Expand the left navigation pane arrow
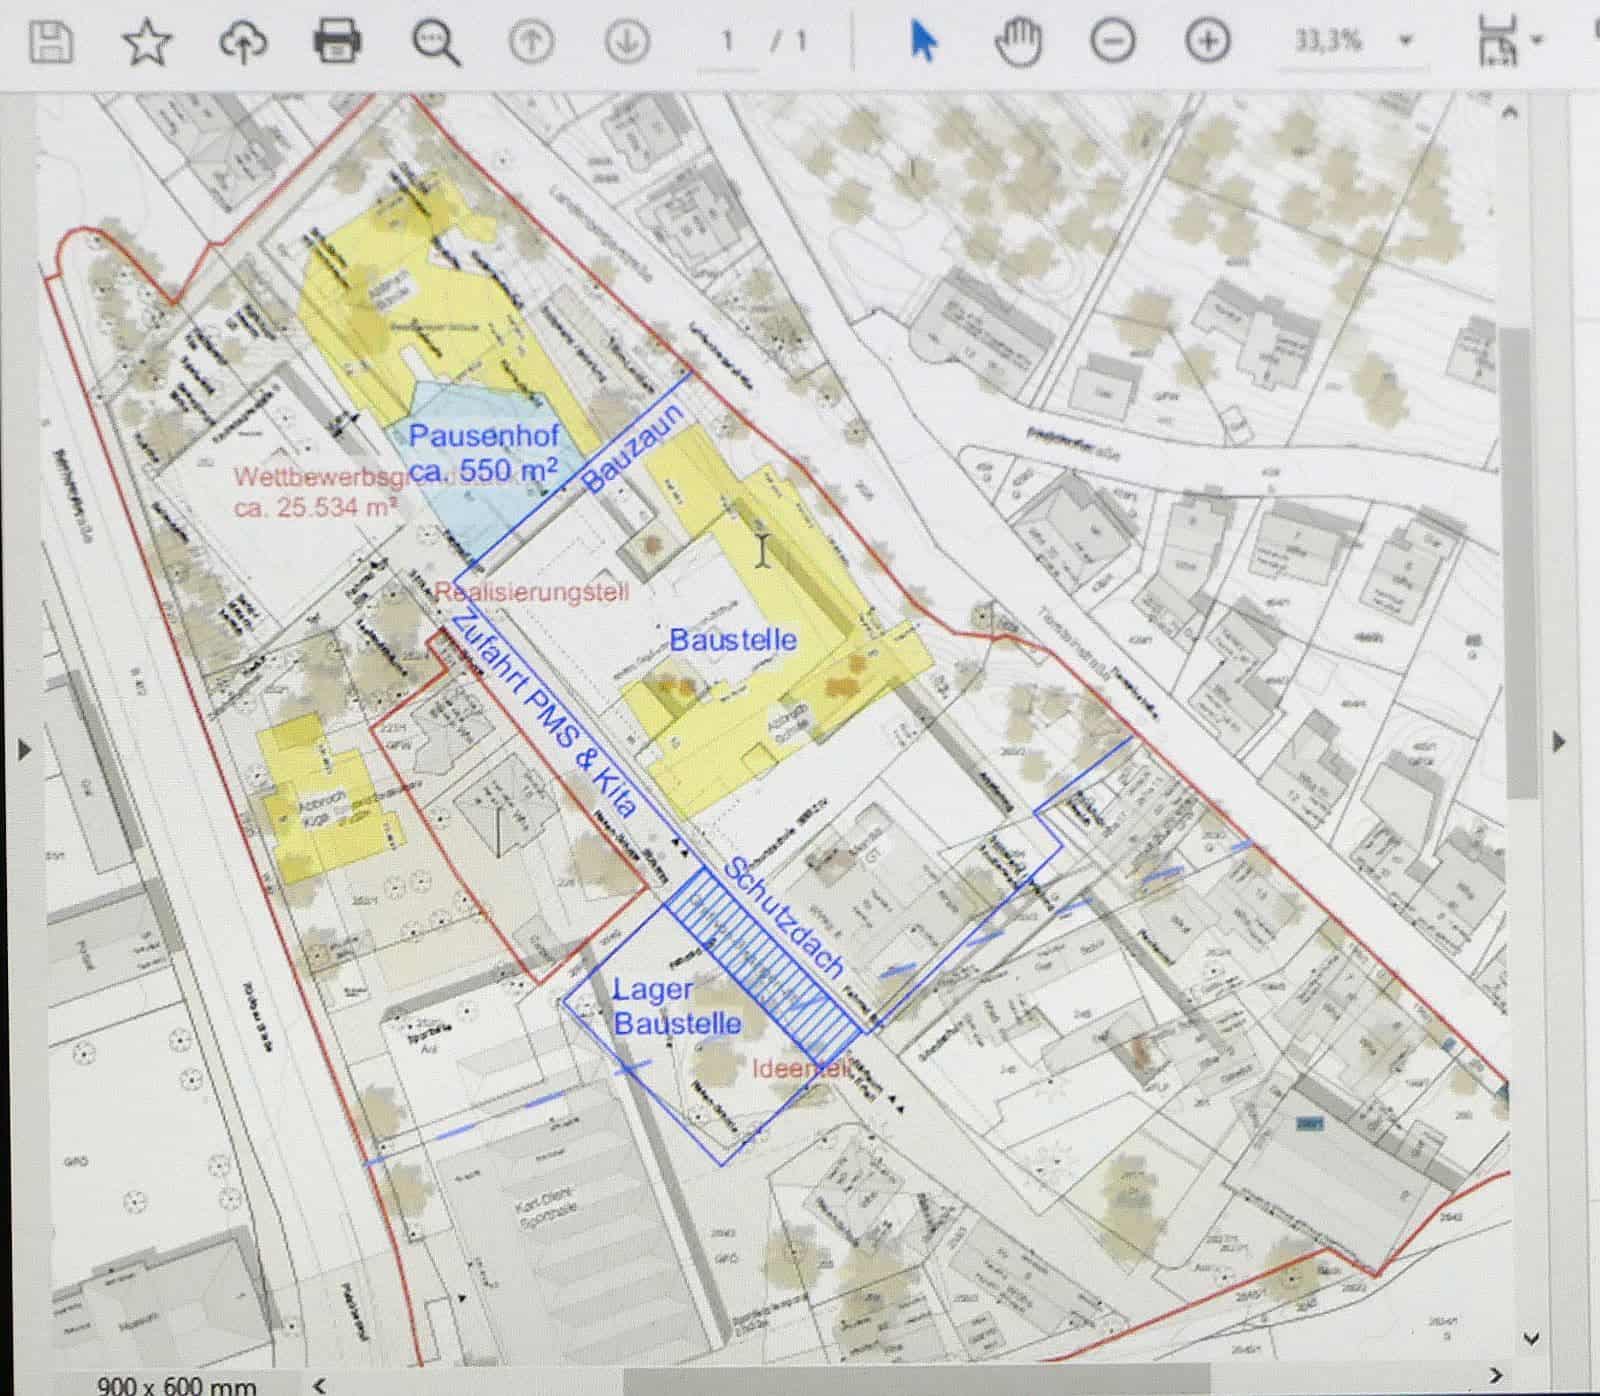The image size is (1600, 1396). 24,748
